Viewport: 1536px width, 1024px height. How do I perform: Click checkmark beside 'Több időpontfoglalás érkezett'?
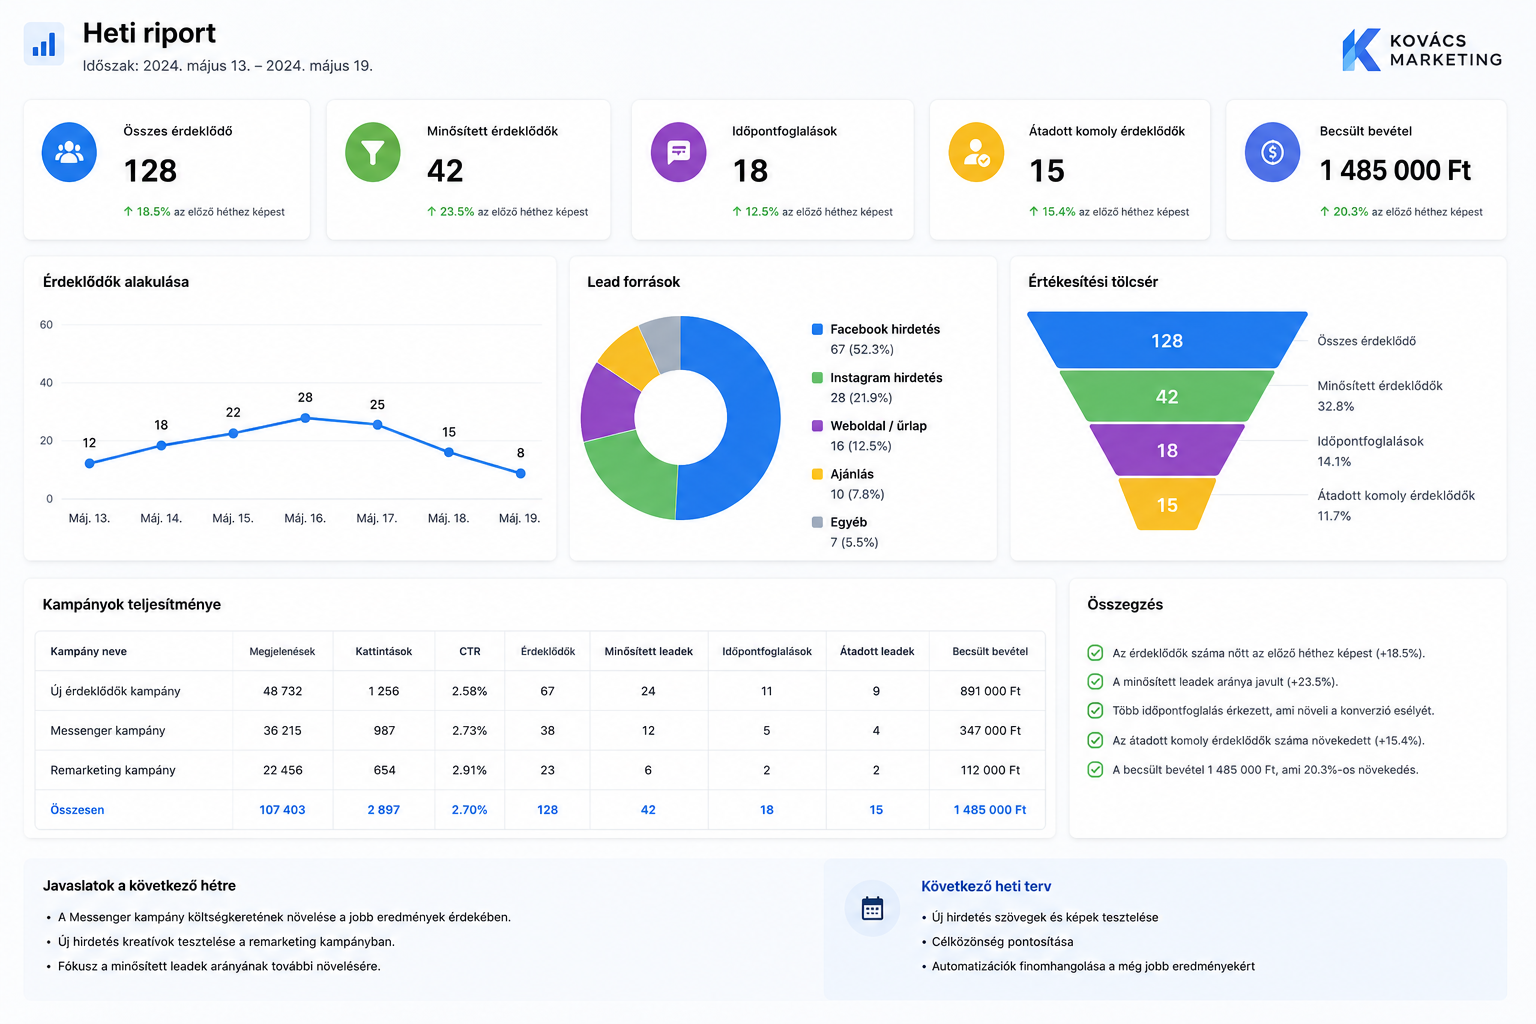point(1095,711)
